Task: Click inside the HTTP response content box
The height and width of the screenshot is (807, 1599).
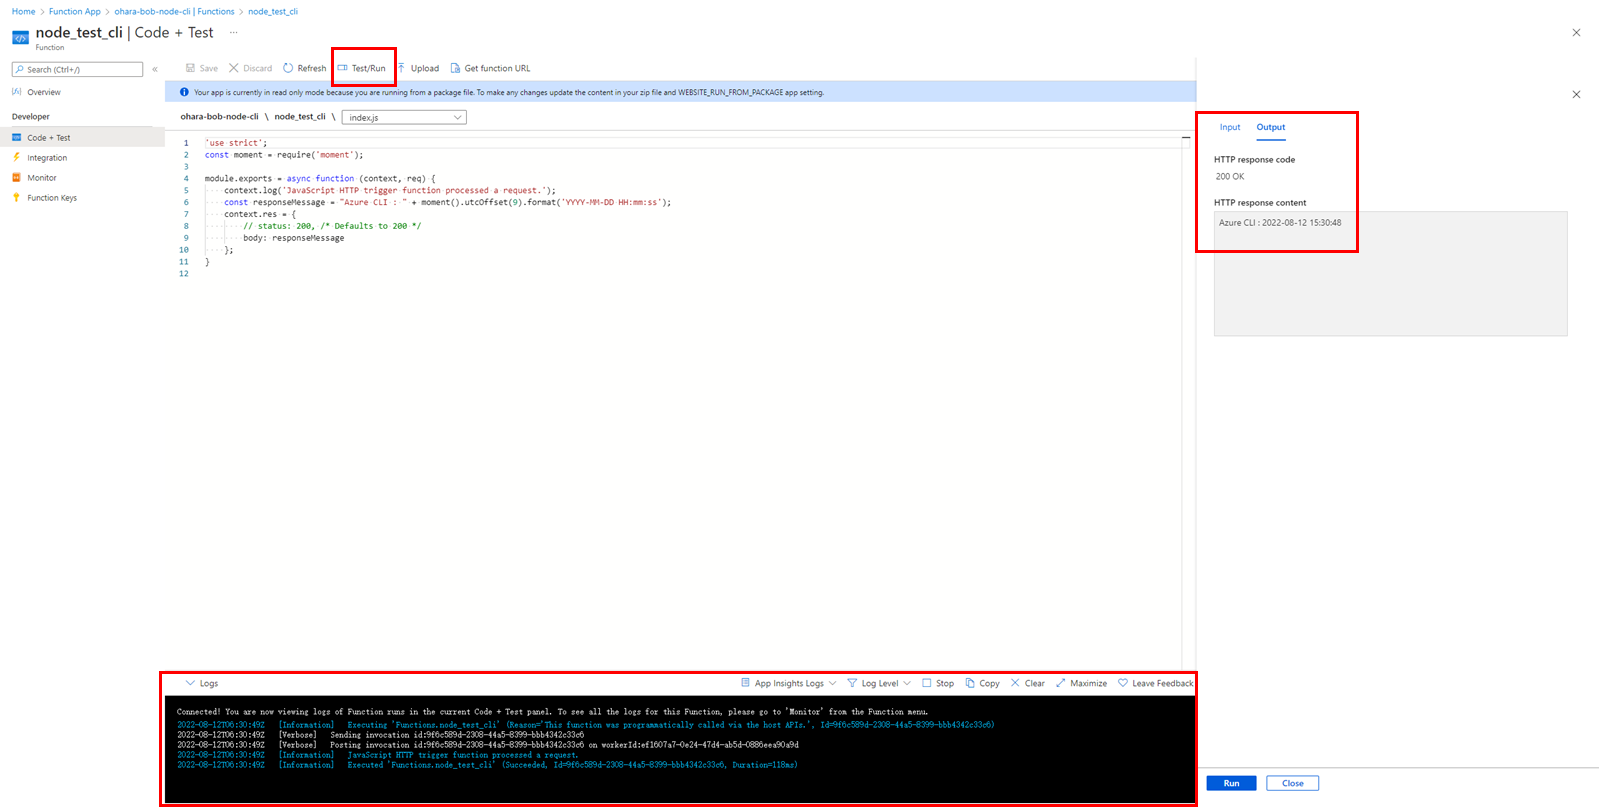Action: (1390, 274)
